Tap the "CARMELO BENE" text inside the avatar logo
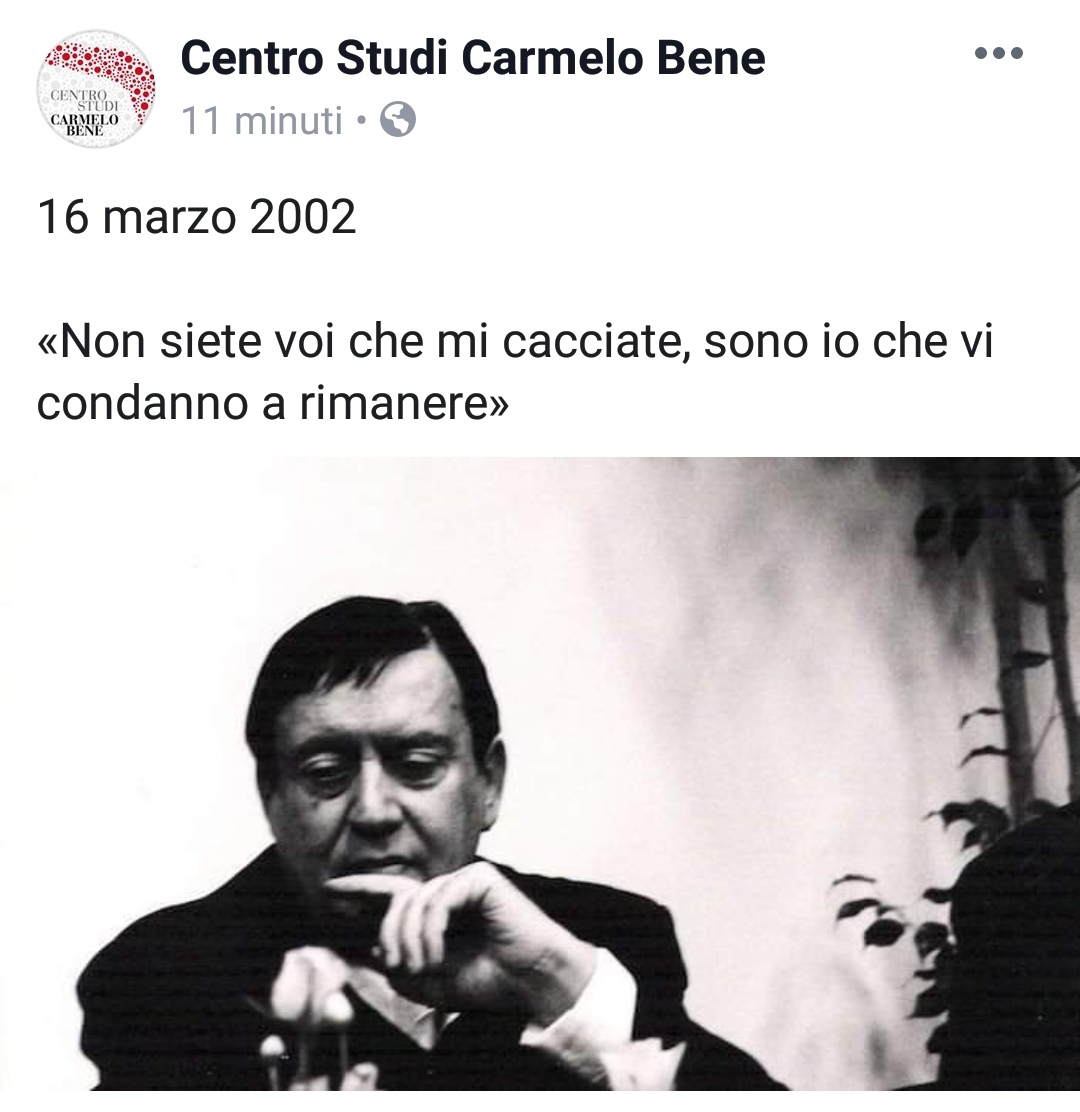This screenshot has width=1080, height=1112. 84,126
